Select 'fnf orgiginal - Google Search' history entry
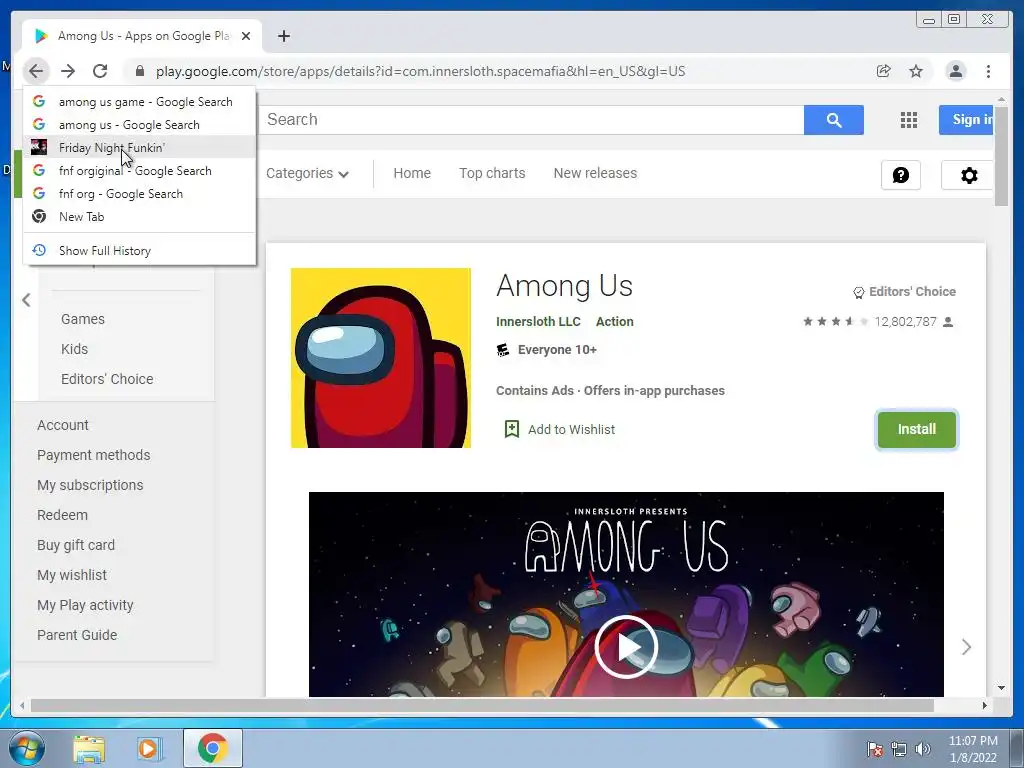The height and width of the screenshot is (768, 1024). click(x=139, y=170)
